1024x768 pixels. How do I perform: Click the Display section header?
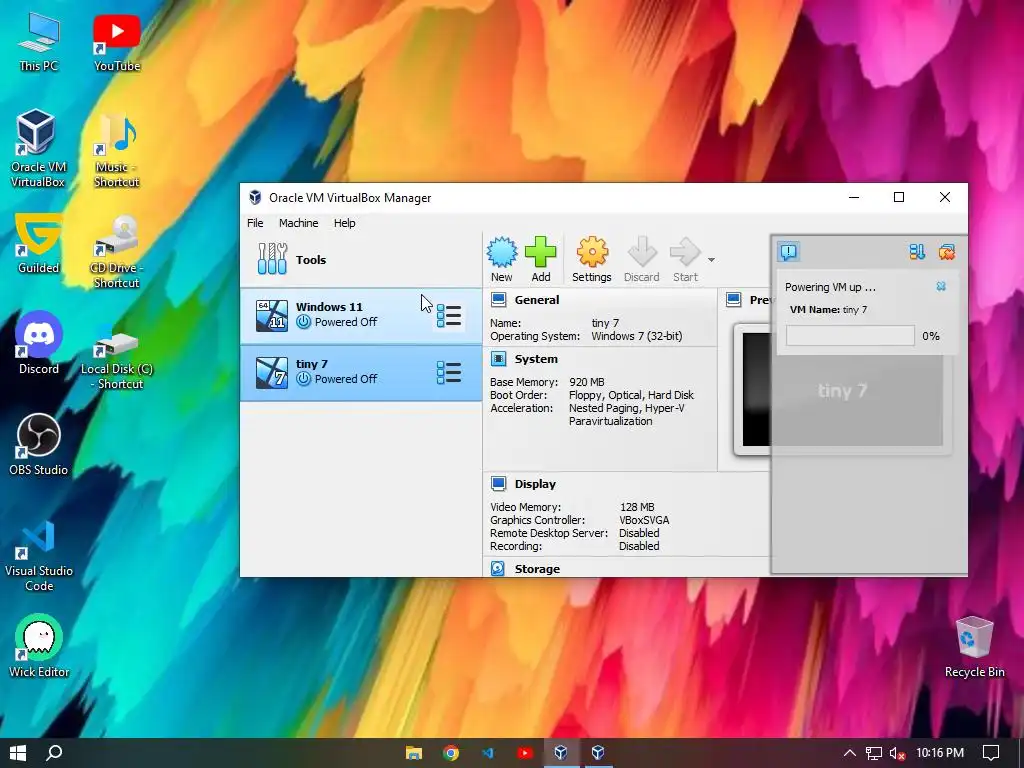point(535,484)
